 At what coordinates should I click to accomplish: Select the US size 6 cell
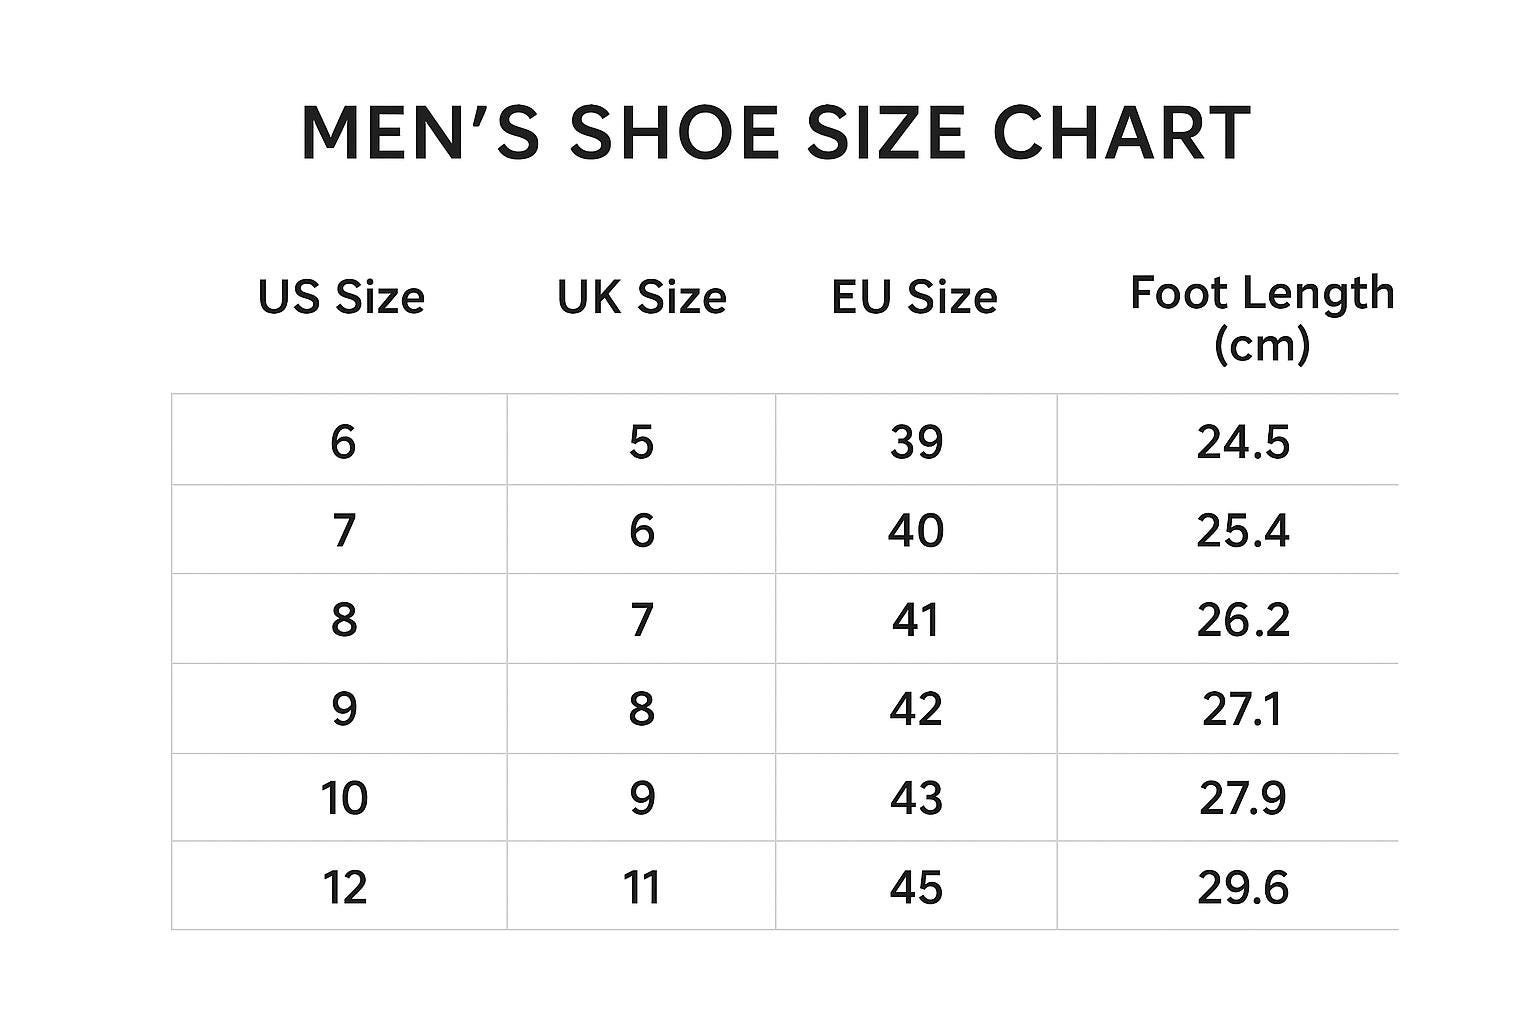pyautogui.click(x=343, y=441)
